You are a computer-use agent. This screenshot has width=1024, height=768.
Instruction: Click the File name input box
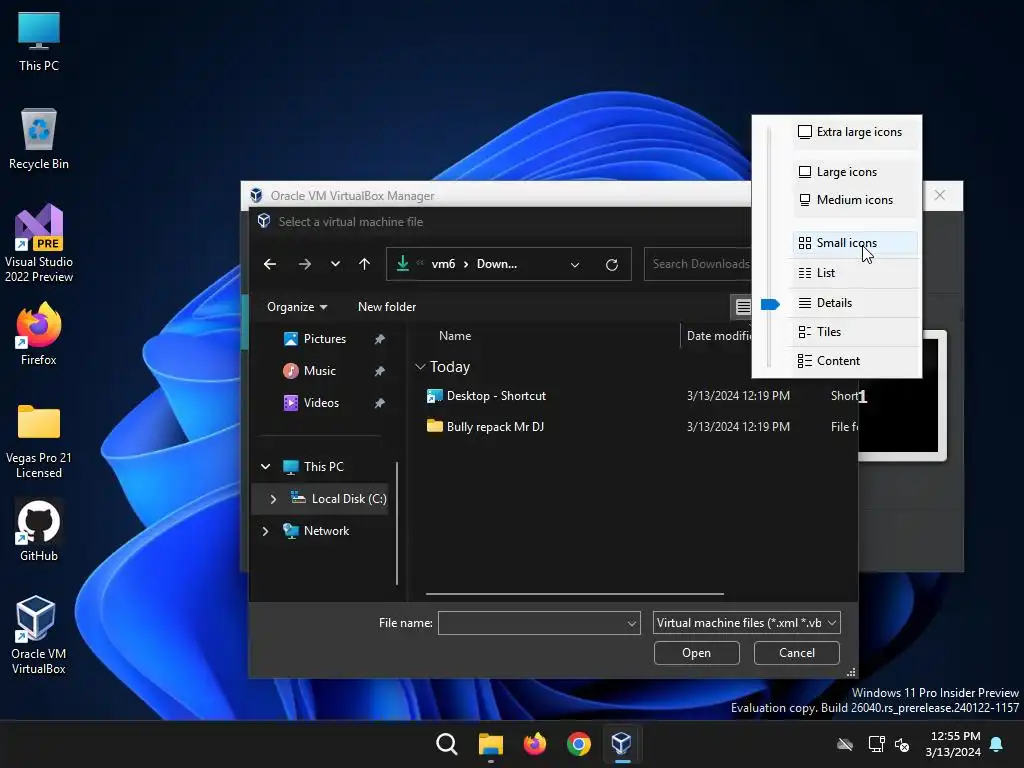pyautogui.click(x=539, y=623)
